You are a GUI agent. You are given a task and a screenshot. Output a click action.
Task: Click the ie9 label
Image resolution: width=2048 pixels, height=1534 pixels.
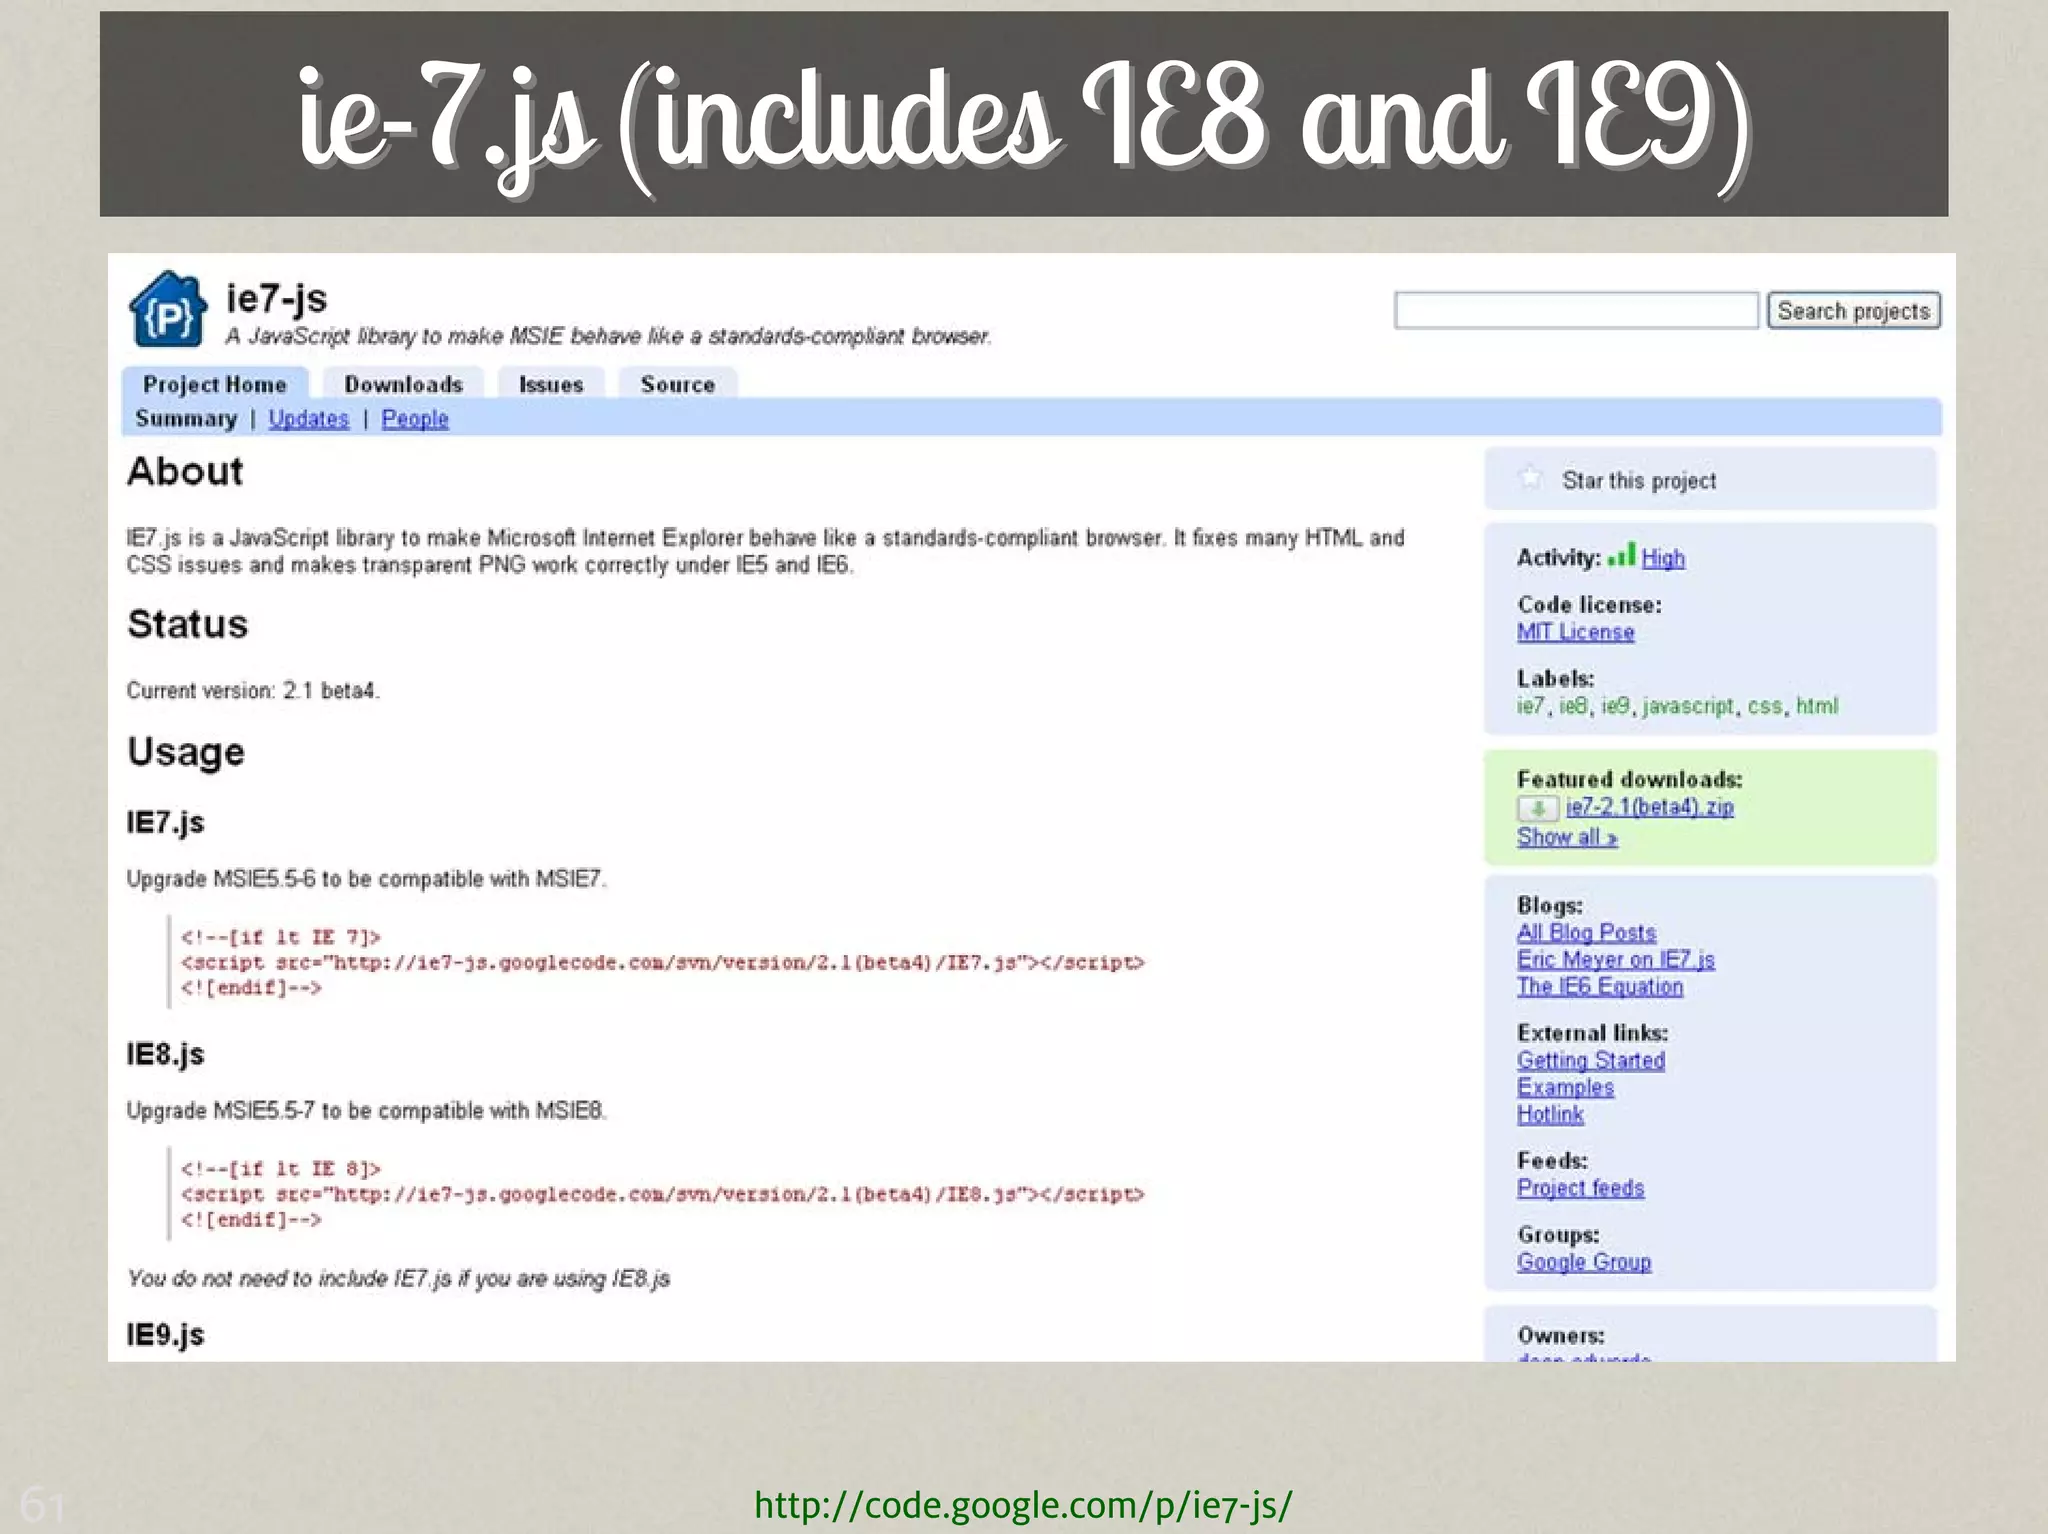click(1615, 706)
